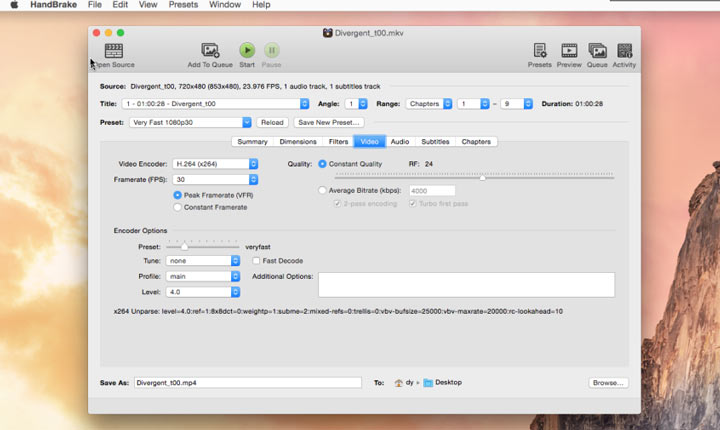
Task: Click the encoder Preset speed slider
Action: click(202, 246)
